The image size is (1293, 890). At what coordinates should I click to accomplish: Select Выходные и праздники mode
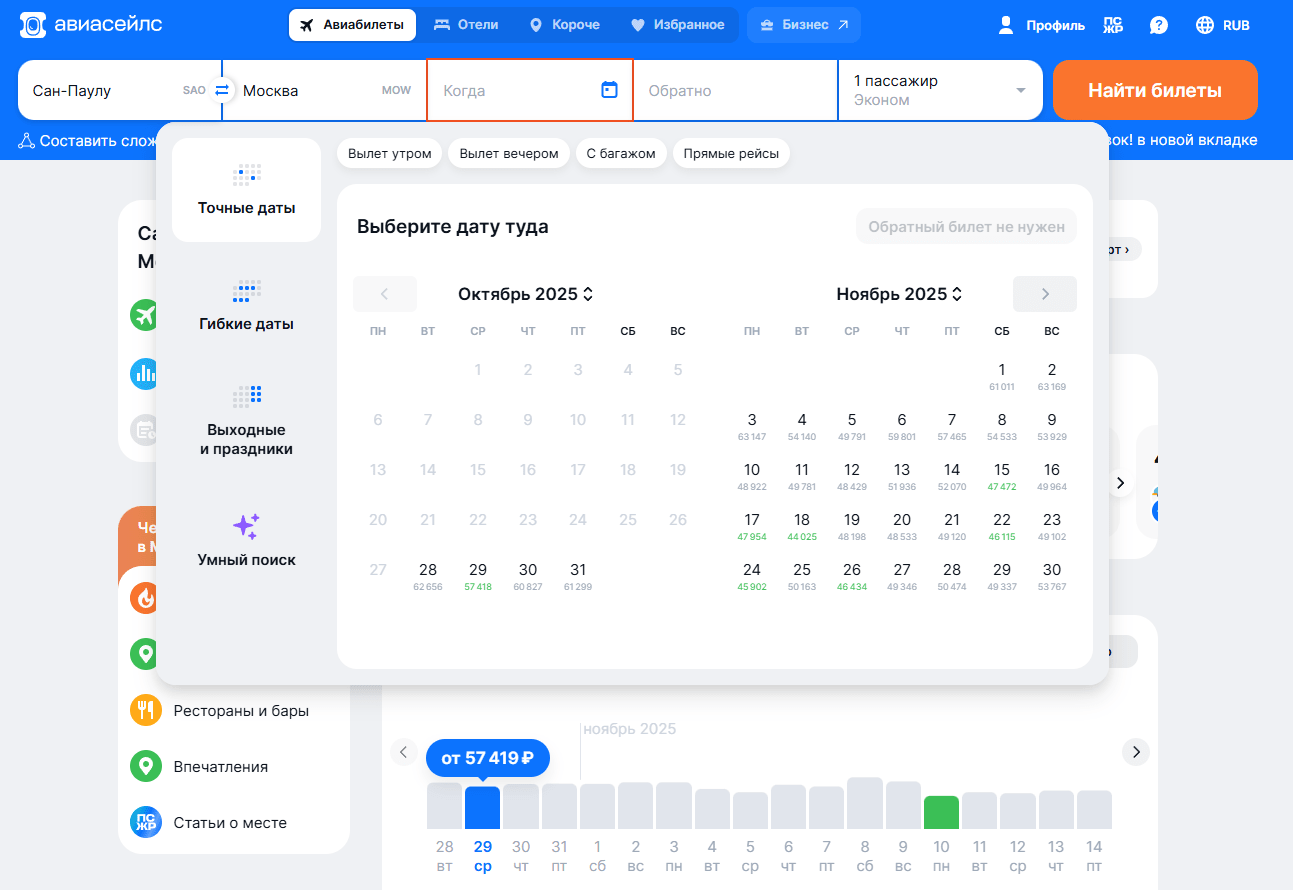[x=246, y=422]
